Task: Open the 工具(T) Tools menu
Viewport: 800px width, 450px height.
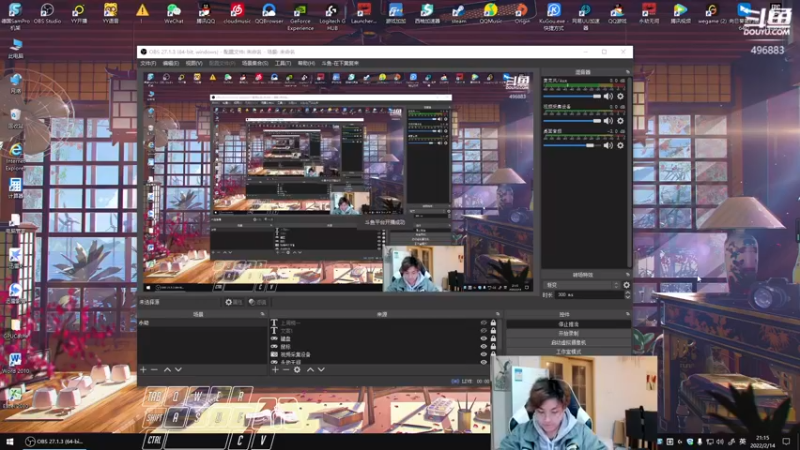Action: pyautogui.click(x=283, y=63)
